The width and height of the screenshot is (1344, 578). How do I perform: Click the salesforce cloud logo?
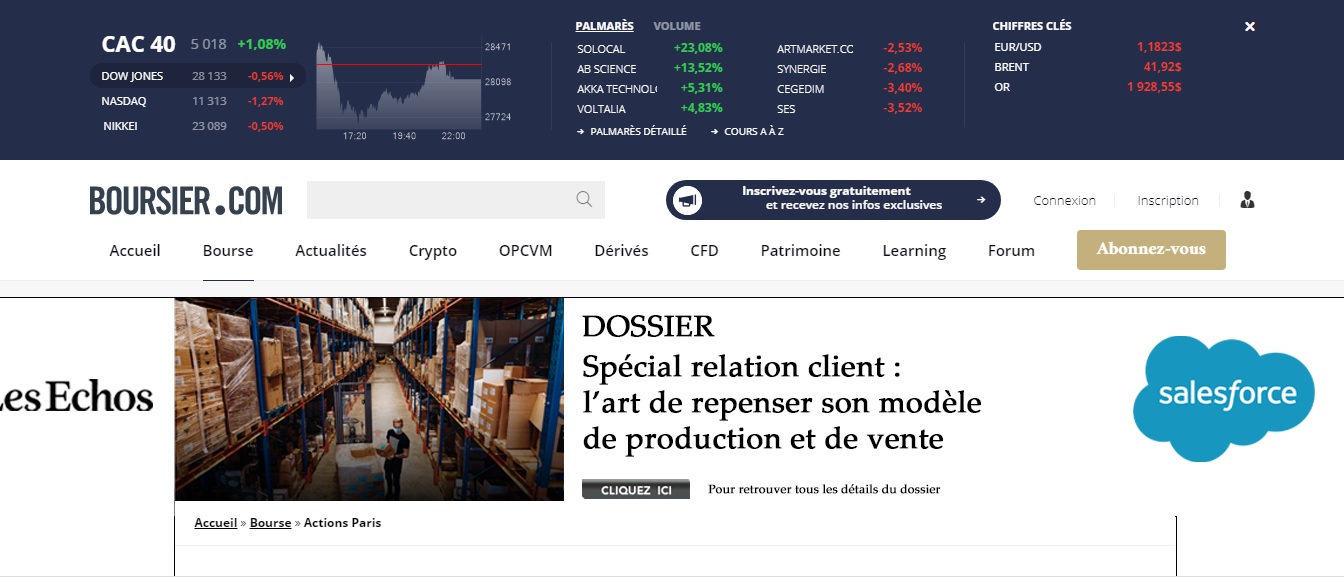click(x=1223, y=398)
